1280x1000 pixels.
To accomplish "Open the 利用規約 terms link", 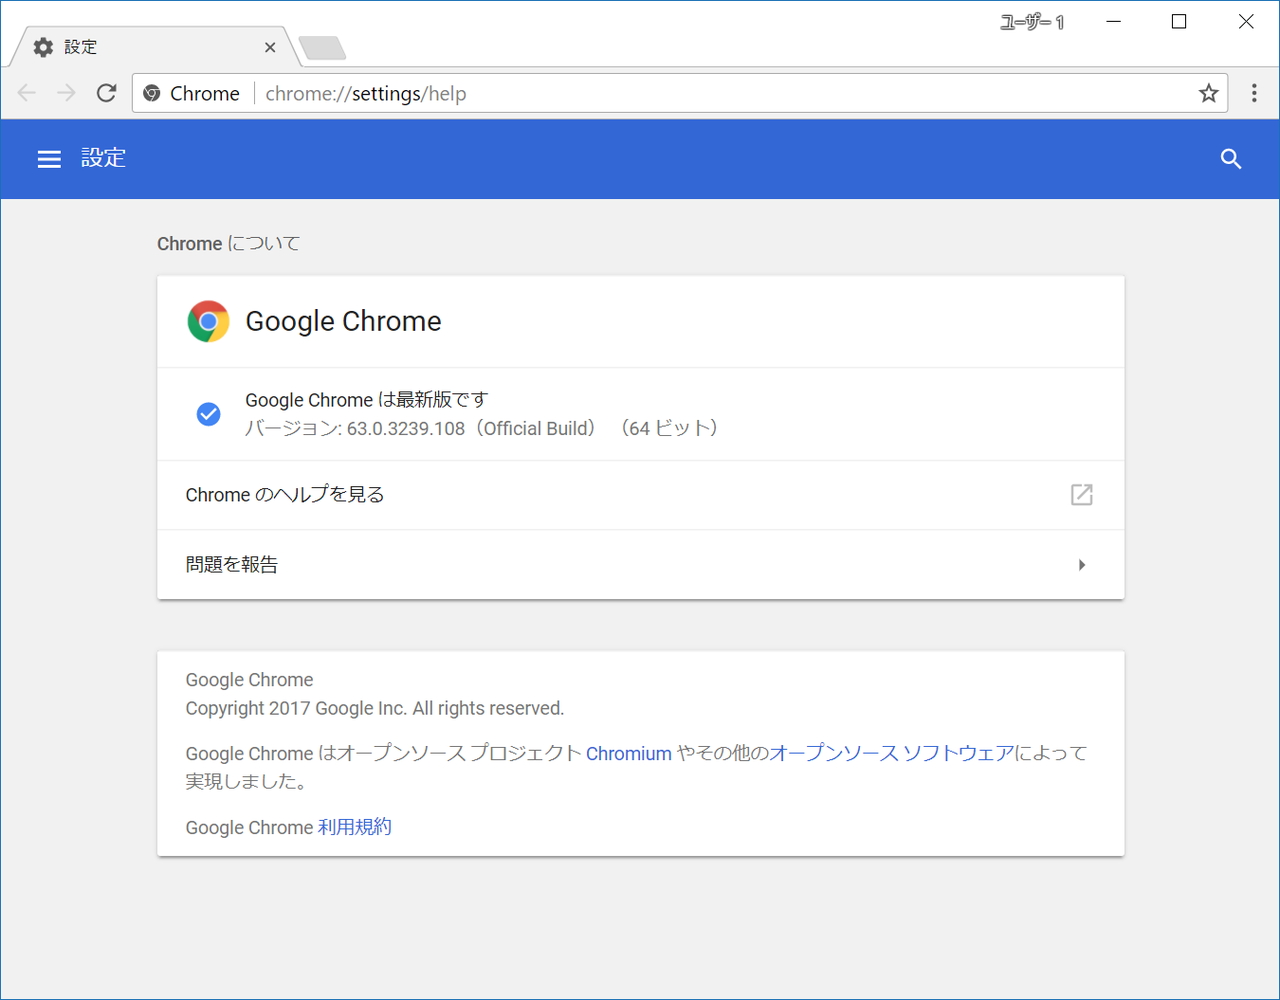I will (354, 827).
